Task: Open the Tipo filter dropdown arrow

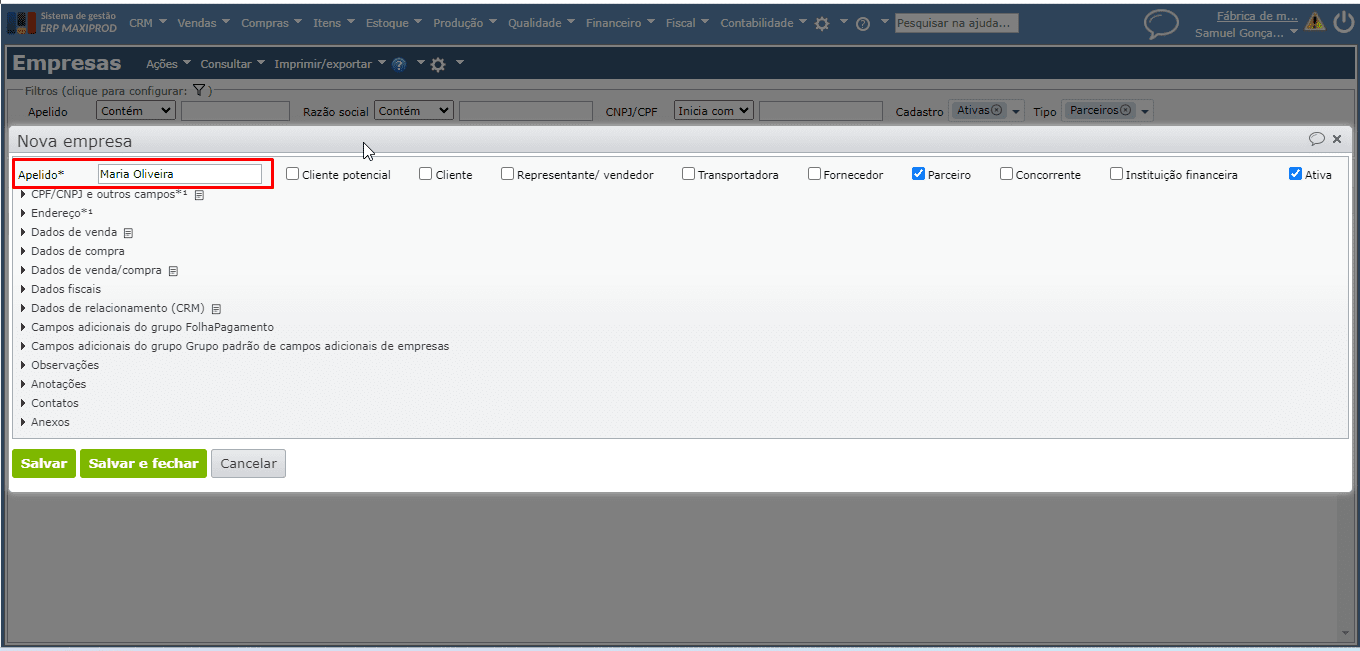Action: pyautogui.click(x=1146, y=112)
